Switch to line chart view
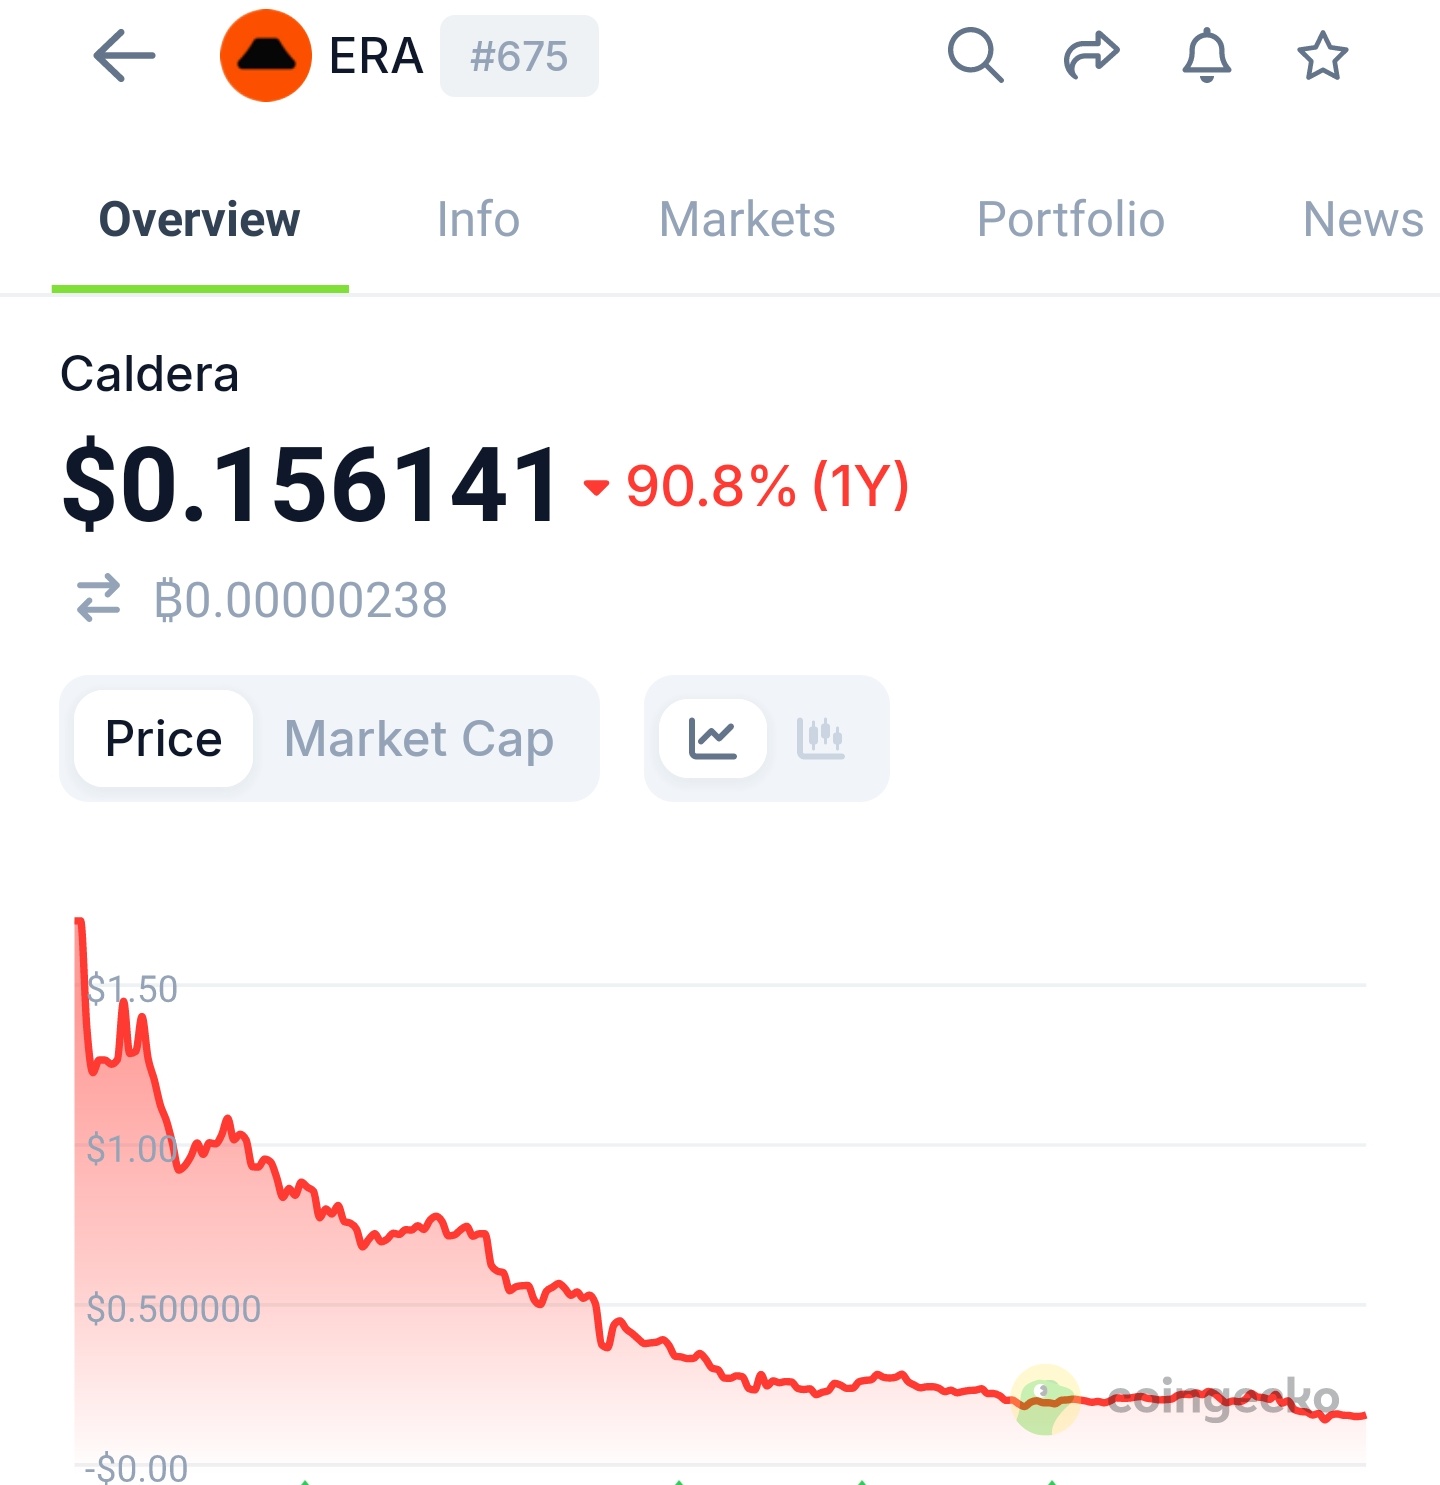1440x1485 pixels. 713,739
